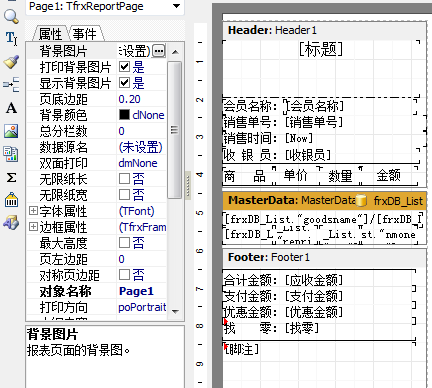Click the 页左边距 value 0
This screenshot has height=388, width=432.
coord(122,259)
